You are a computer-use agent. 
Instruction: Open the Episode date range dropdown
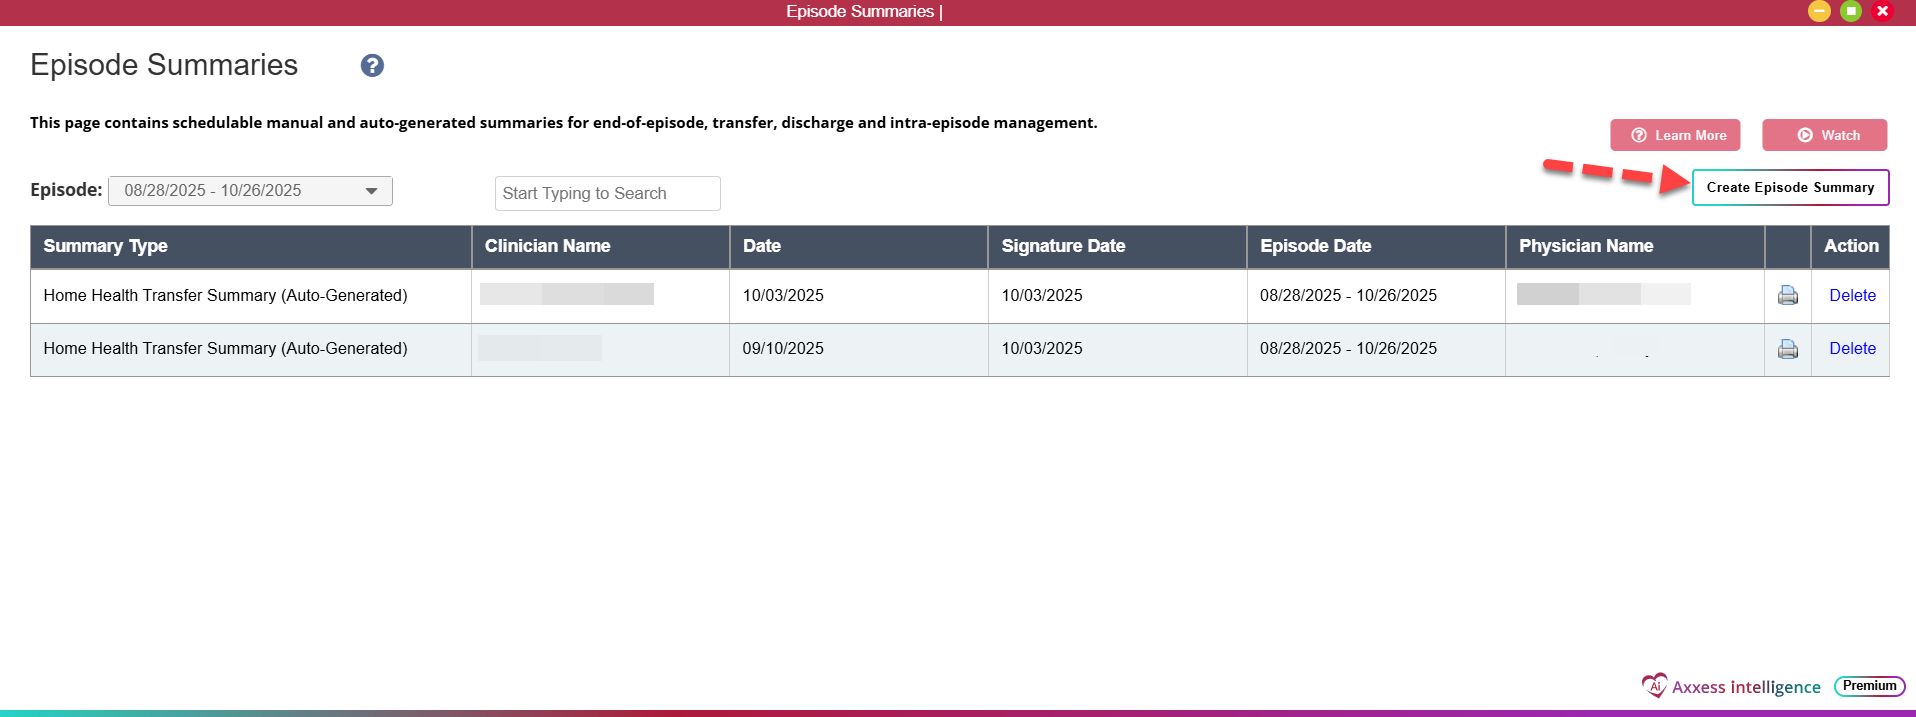250,191
